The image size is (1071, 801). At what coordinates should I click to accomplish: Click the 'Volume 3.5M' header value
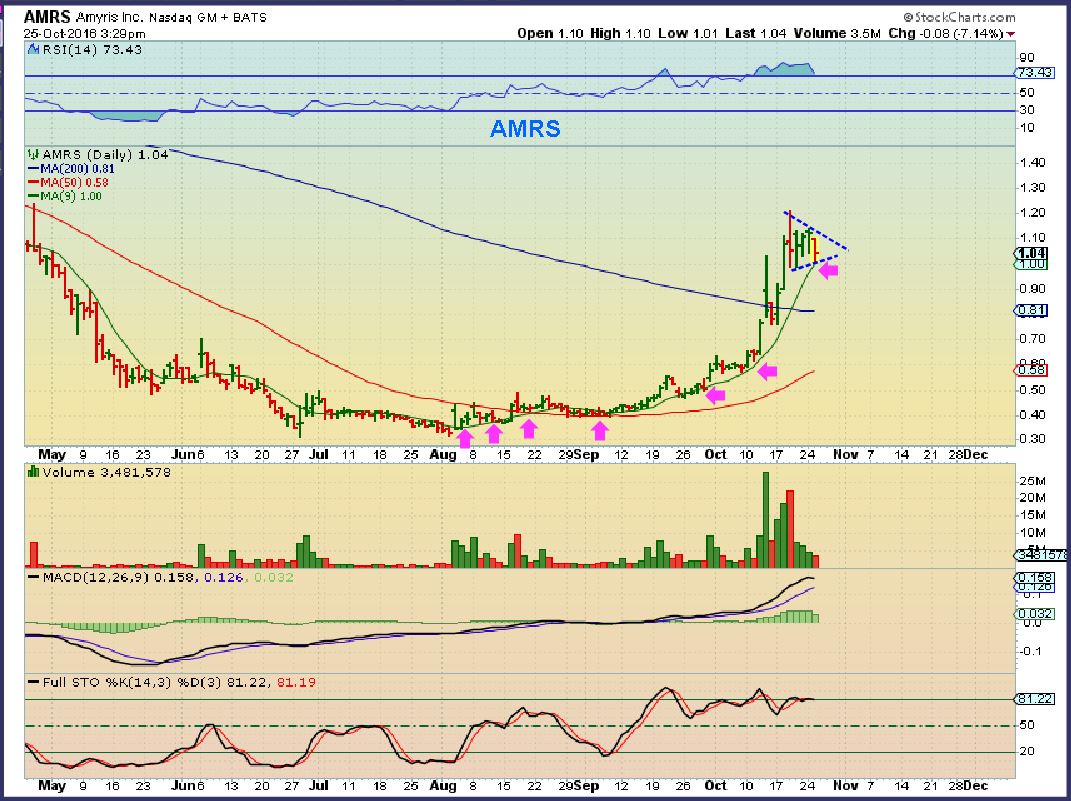pos(837,33)
